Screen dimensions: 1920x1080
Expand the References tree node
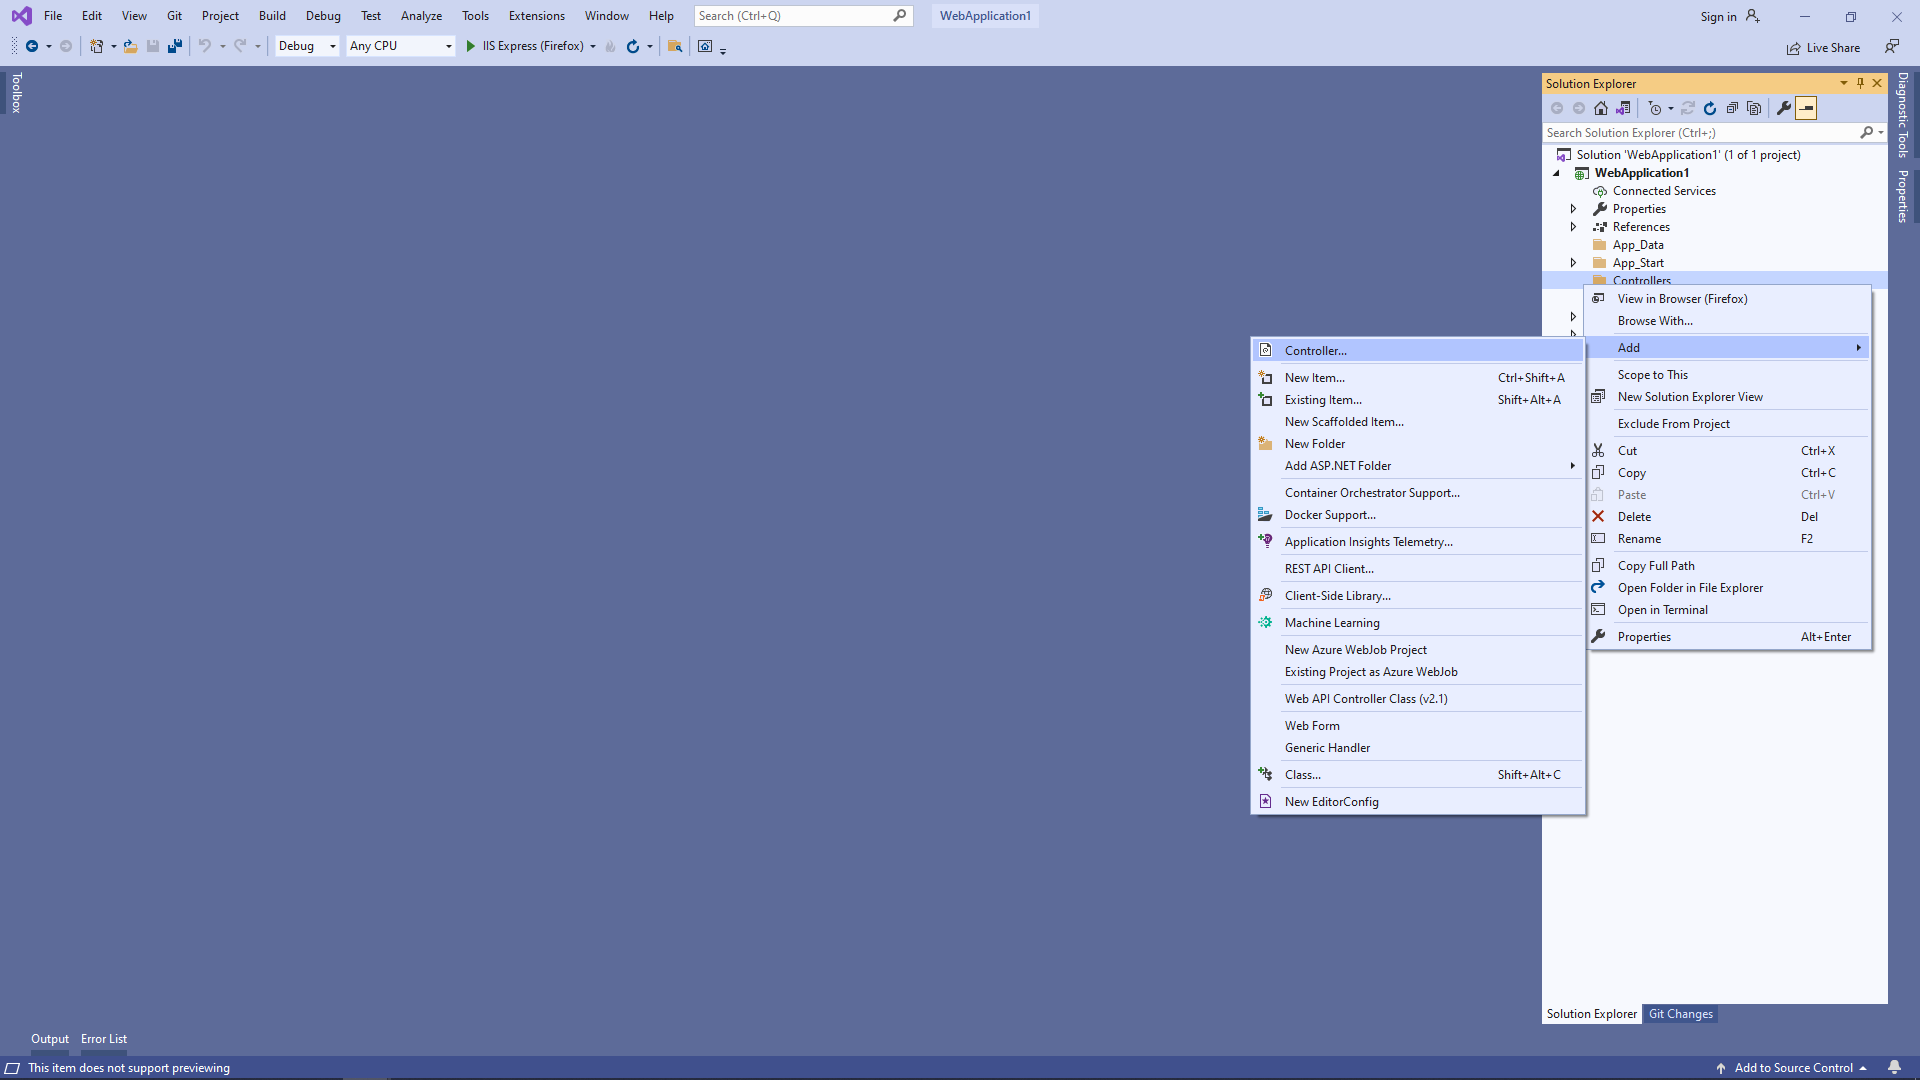[1573, 227]
